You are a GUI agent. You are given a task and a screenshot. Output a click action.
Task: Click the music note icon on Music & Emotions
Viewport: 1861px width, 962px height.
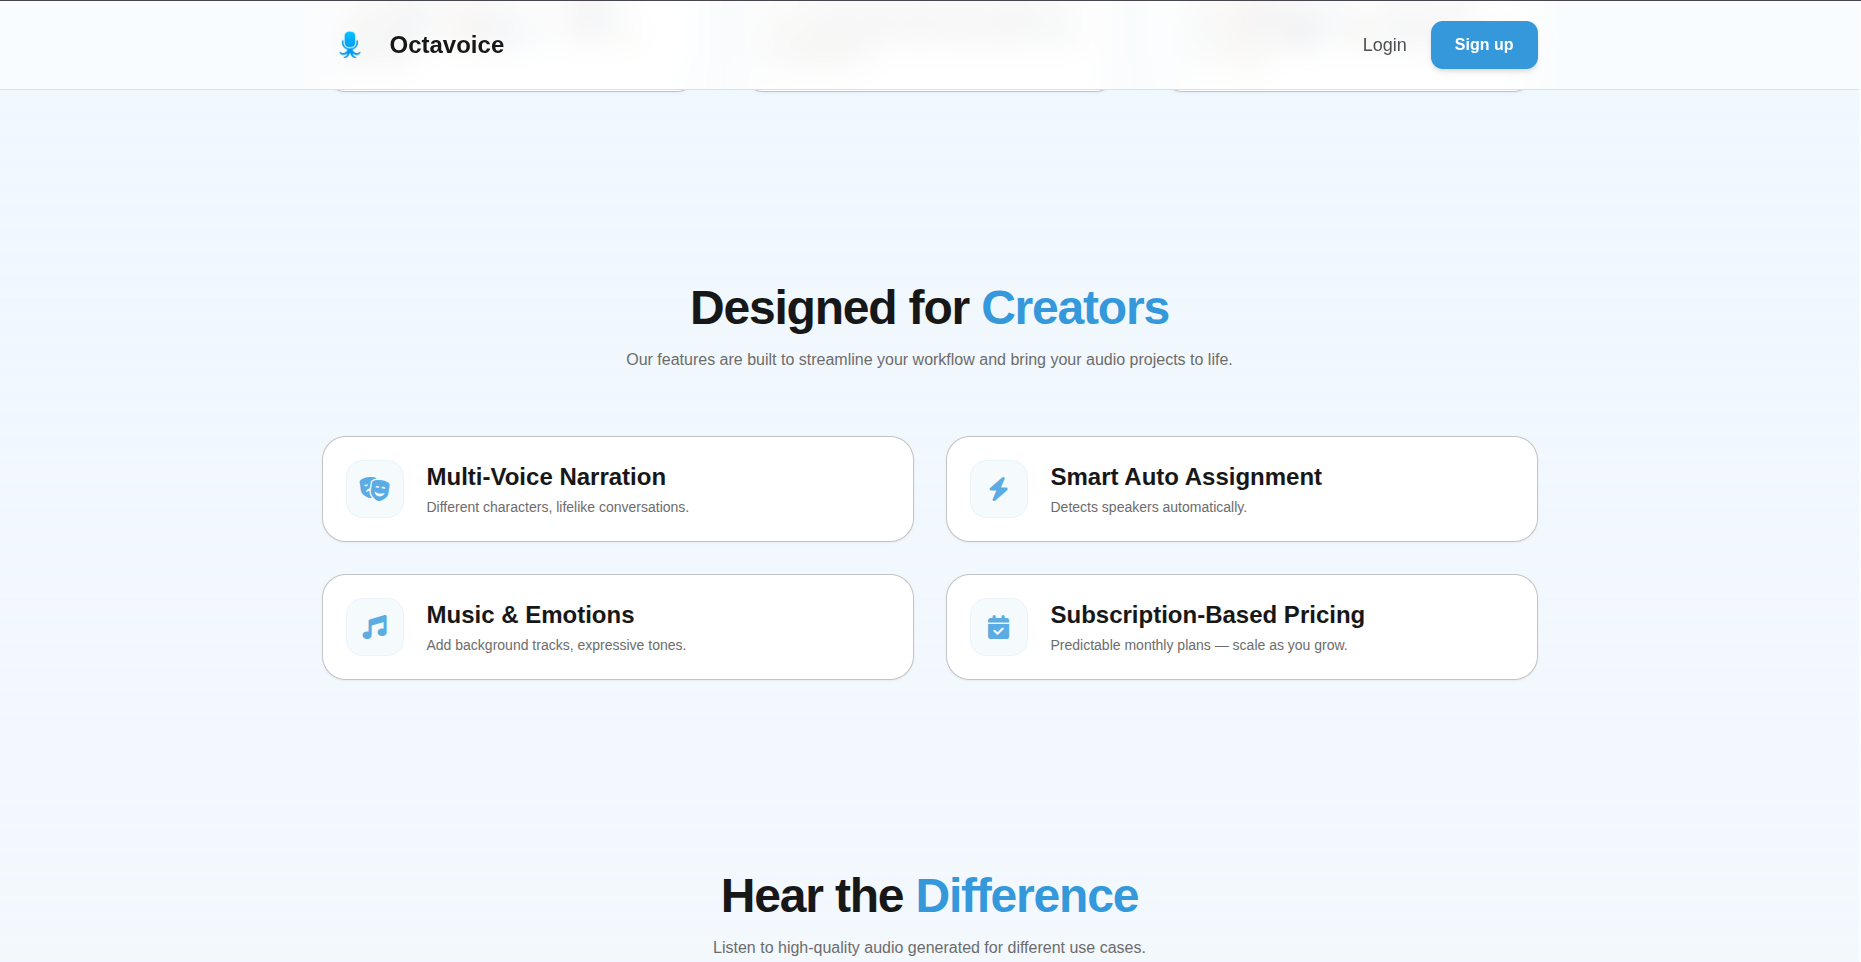pos(373,627)
